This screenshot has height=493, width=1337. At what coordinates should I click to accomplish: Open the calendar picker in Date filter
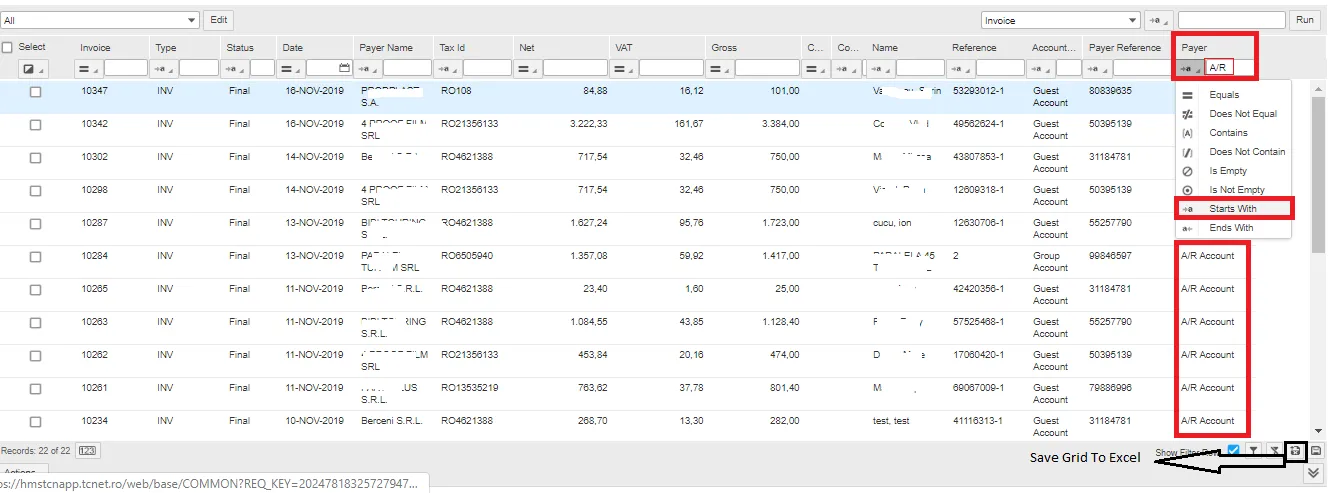pos(345,68)
